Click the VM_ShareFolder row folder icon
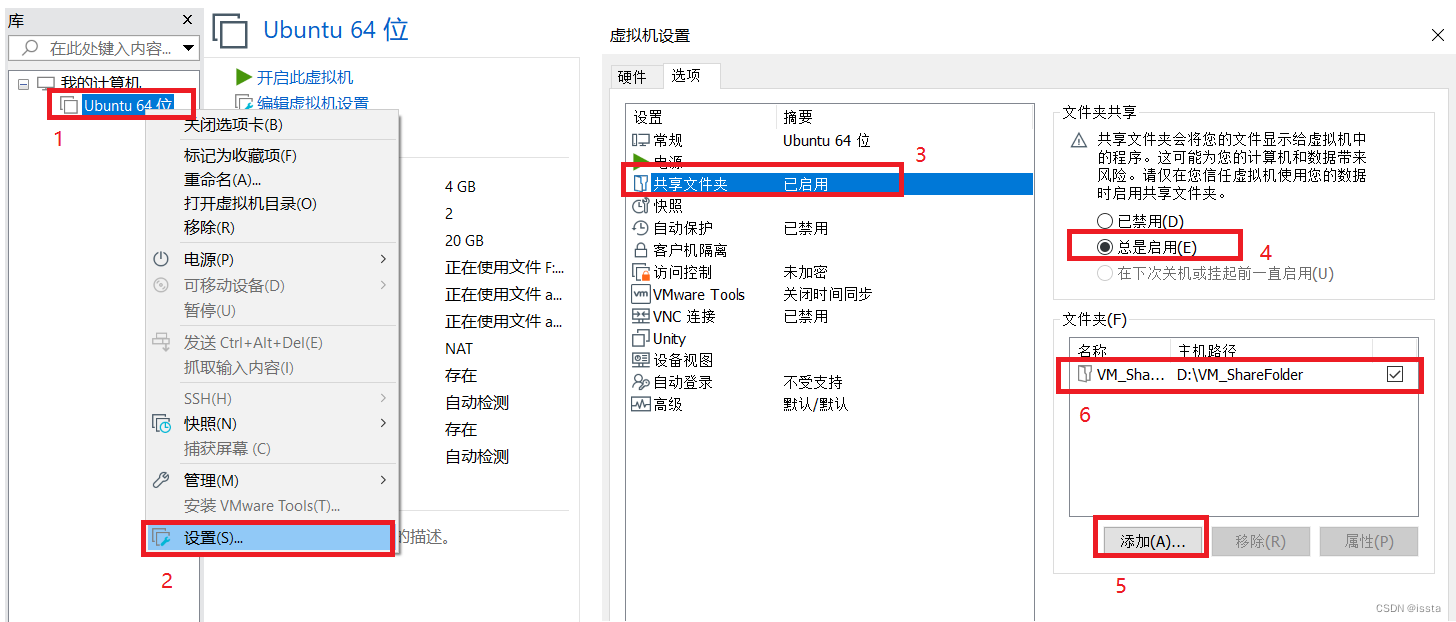This screenshot has width=1456, height=622. click(1085, 375)
